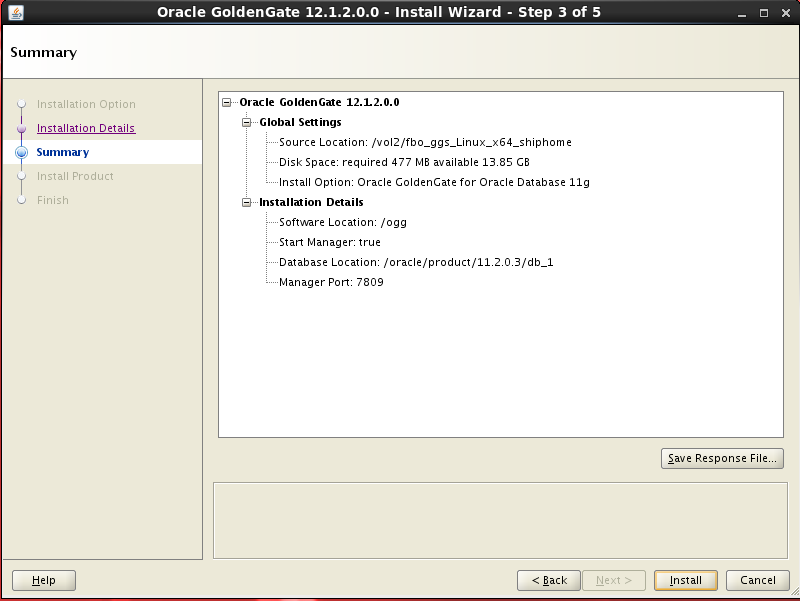Click the Installation Option step label
This screenshot has width=800, height=601.
86,104
